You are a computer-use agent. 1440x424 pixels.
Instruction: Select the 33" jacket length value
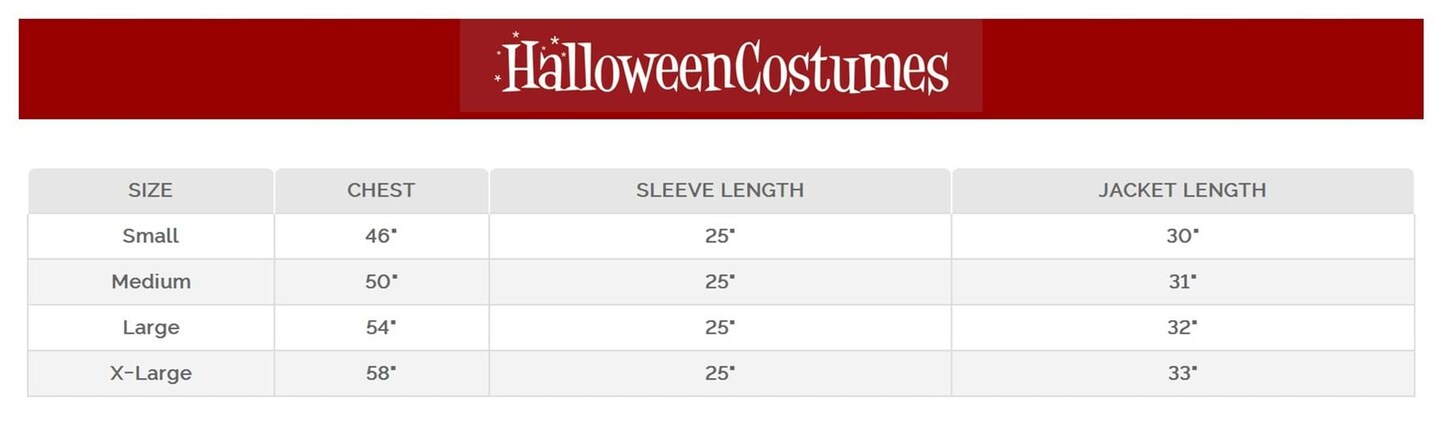coord(1182,374)
